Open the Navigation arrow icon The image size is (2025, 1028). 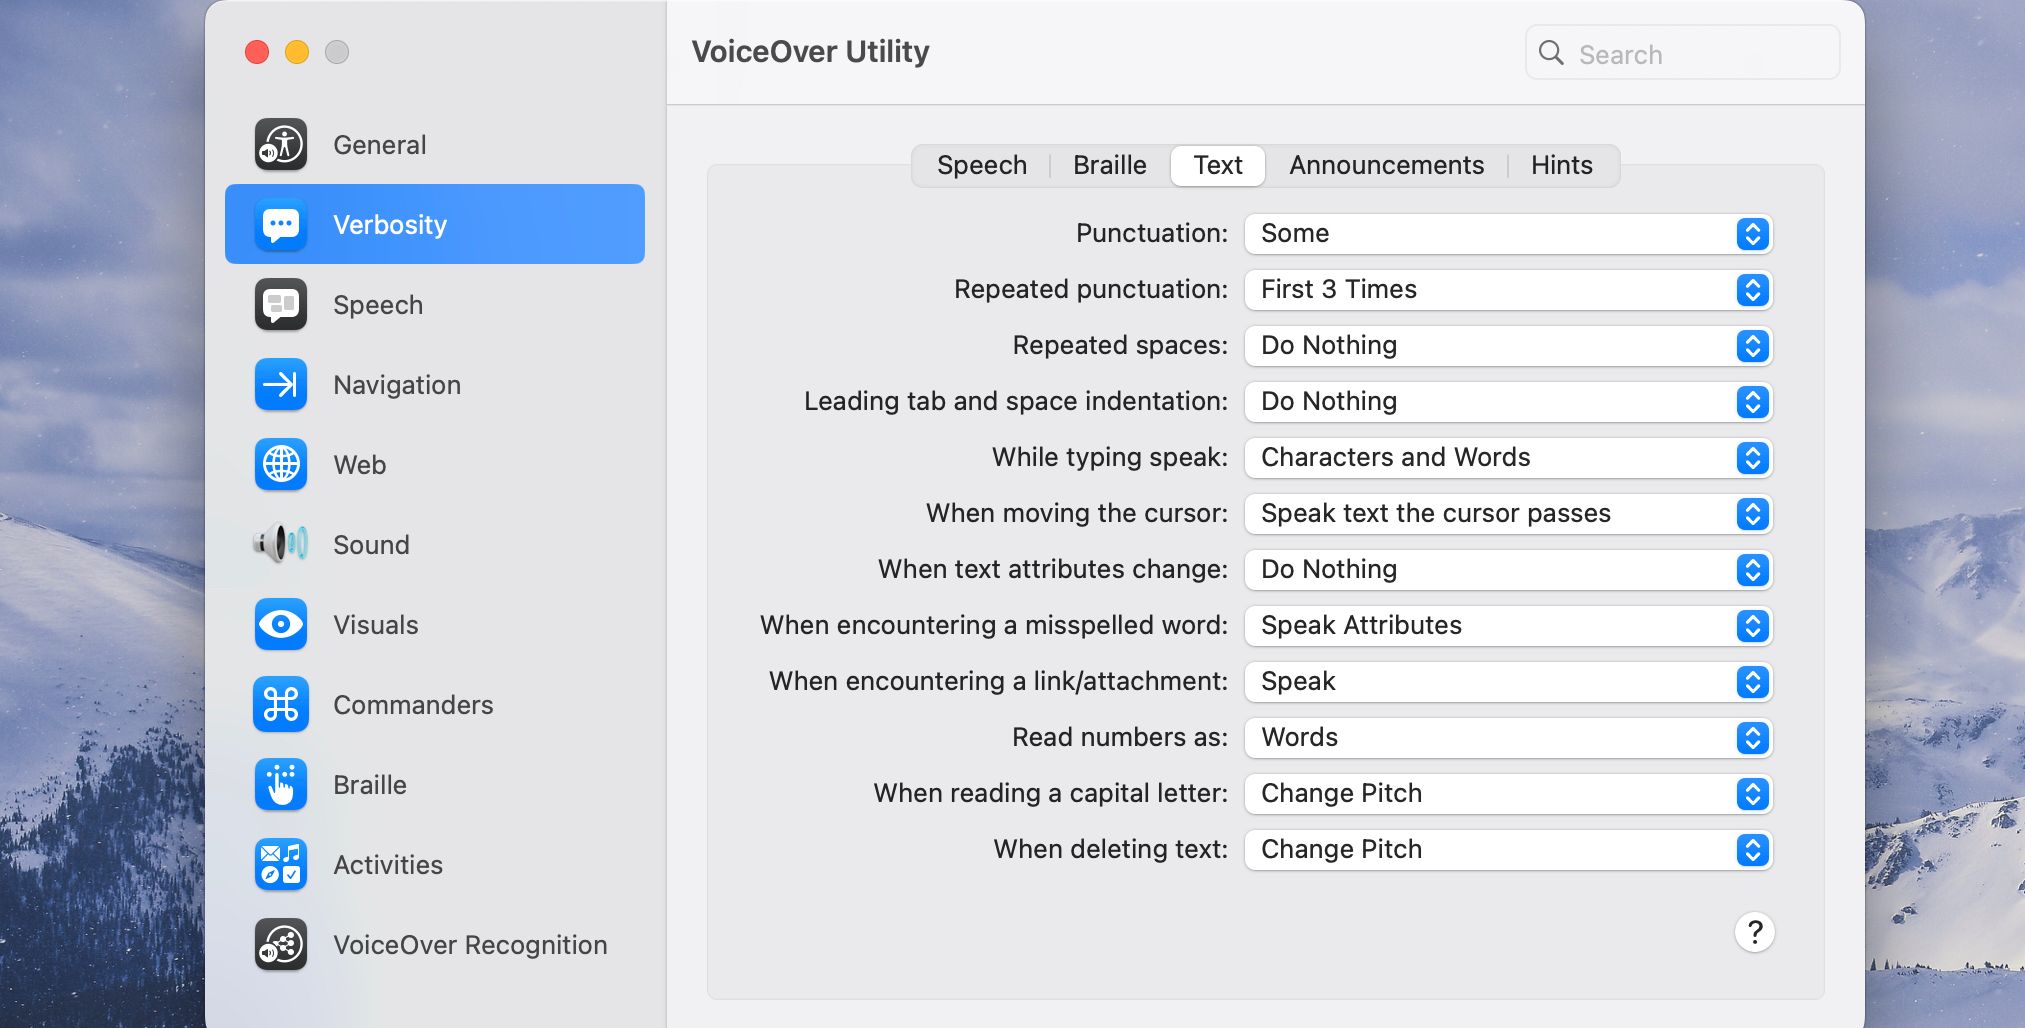281,385
